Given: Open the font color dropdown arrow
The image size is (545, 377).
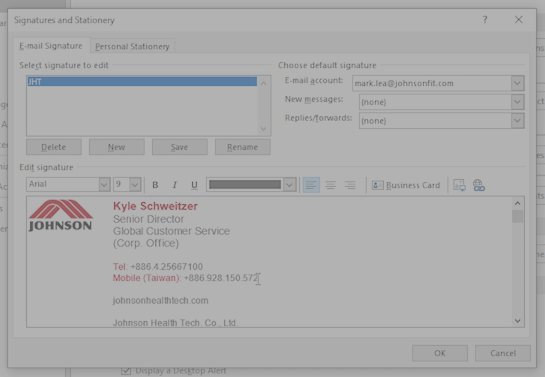Looking at the screenshot, I should (289, 185).
